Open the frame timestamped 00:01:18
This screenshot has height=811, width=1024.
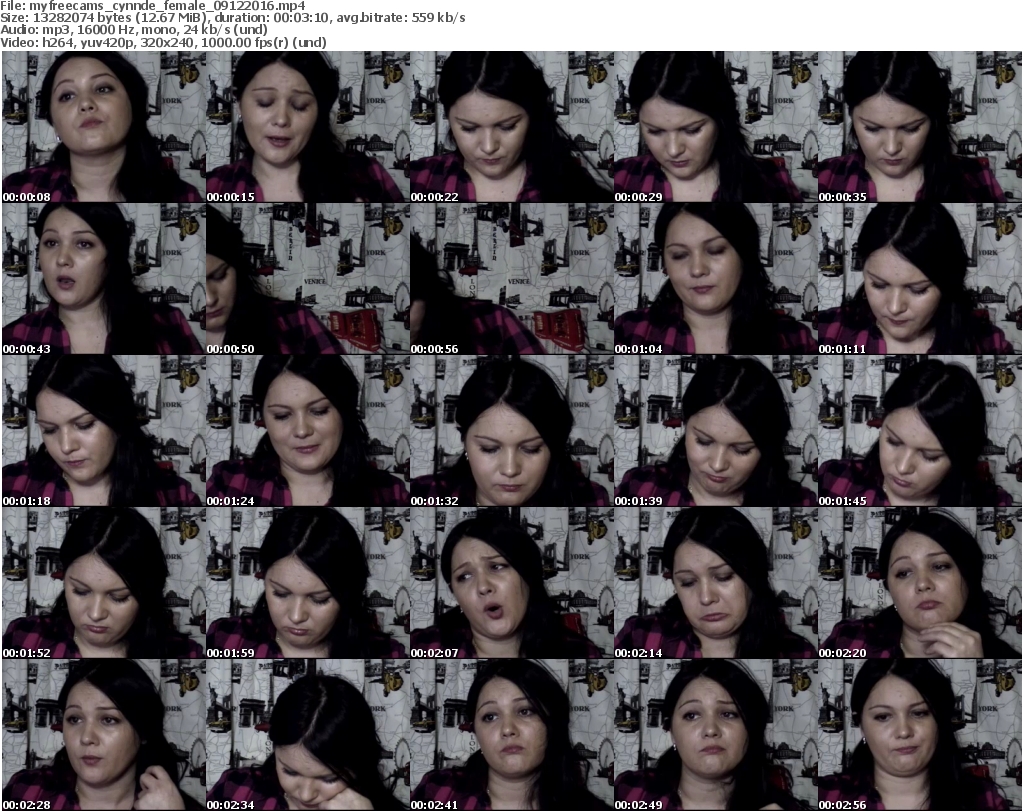[104, 431]
